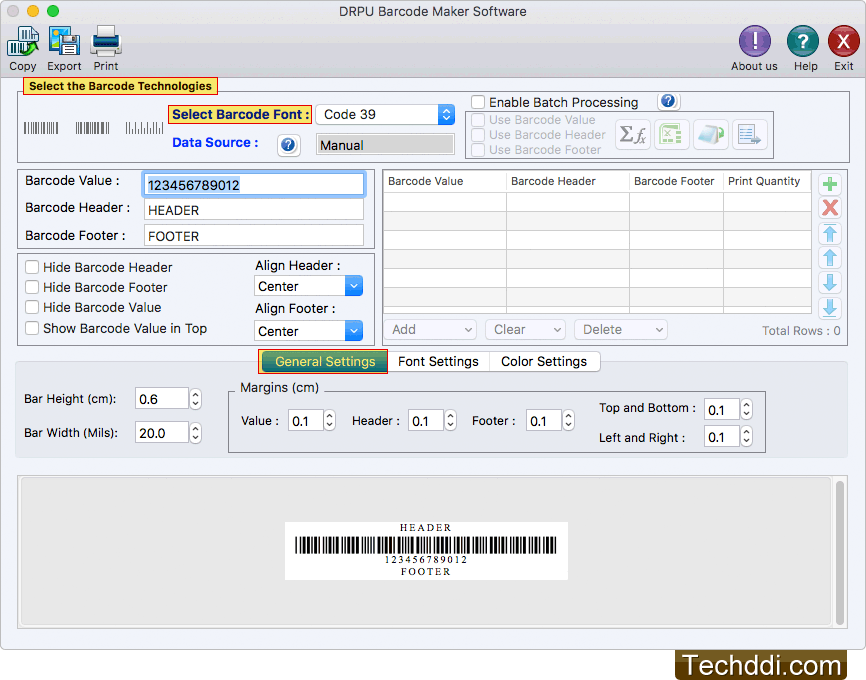
Task: Click the move row up arrow icon
Action: pyautogui.click(x=830, y=258)
